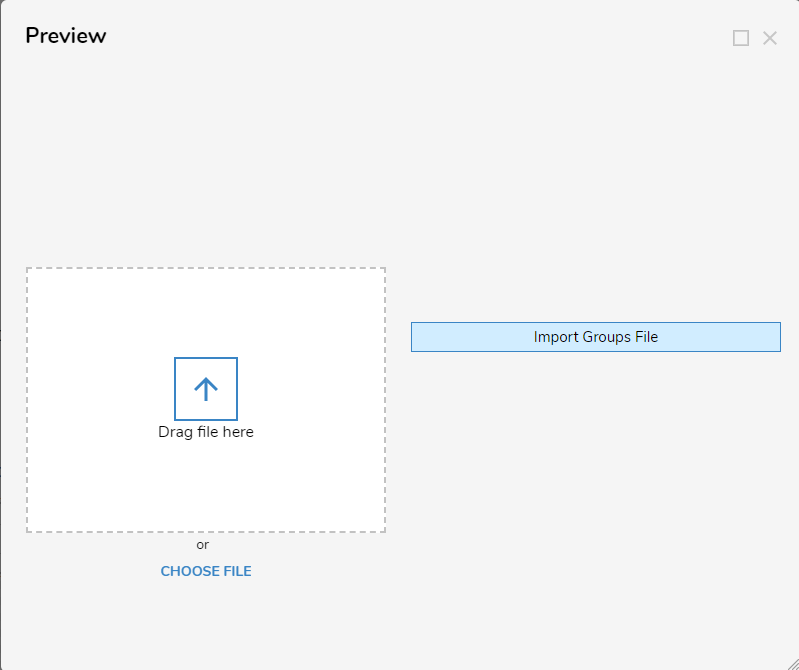
Task: Click the Import Groups File button
Action: click(596, 337)
